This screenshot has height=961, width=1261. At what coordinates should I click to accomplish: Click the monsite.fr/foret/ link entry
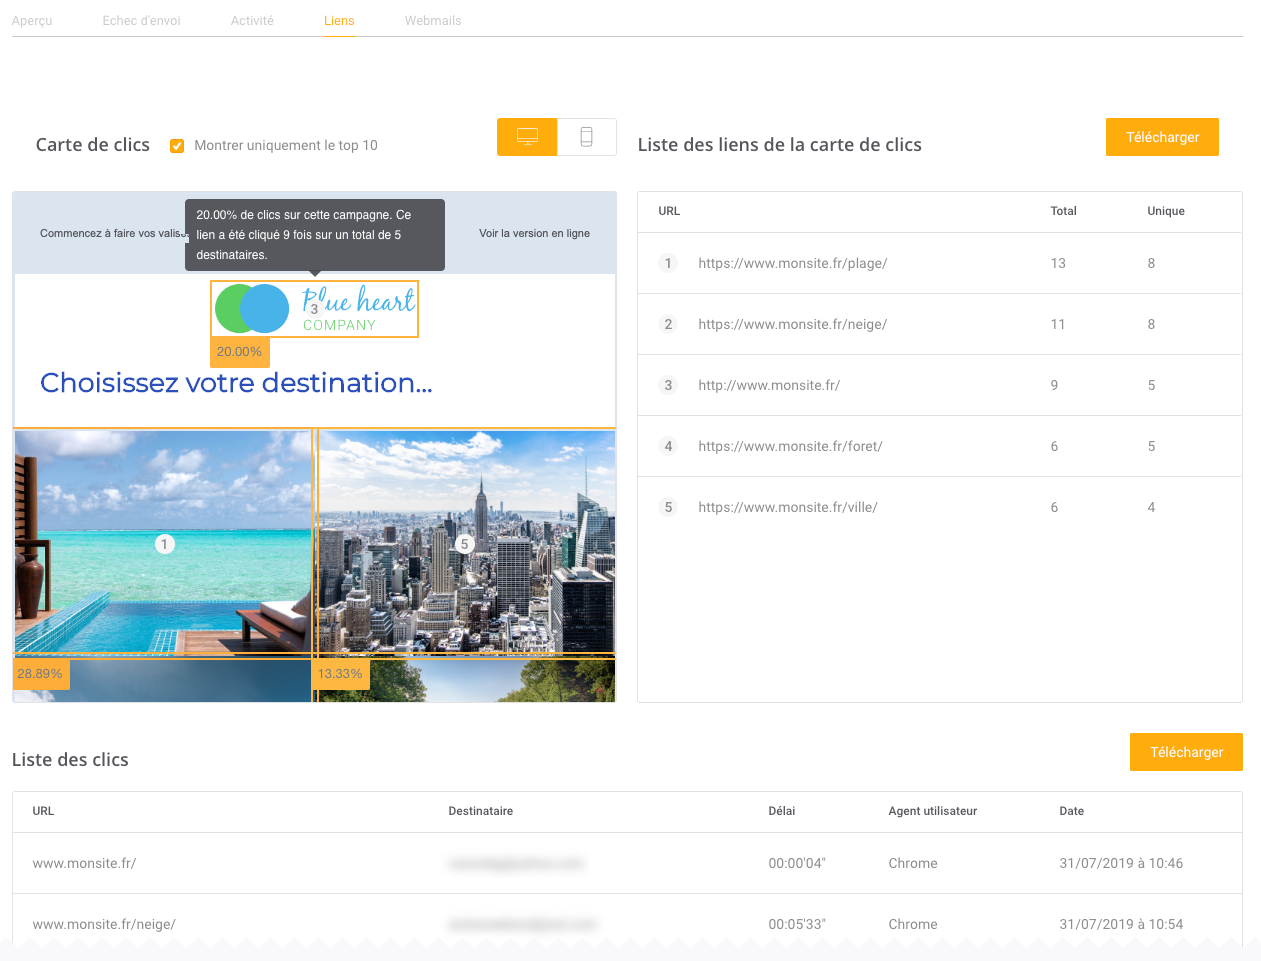(x=790, y=446)
